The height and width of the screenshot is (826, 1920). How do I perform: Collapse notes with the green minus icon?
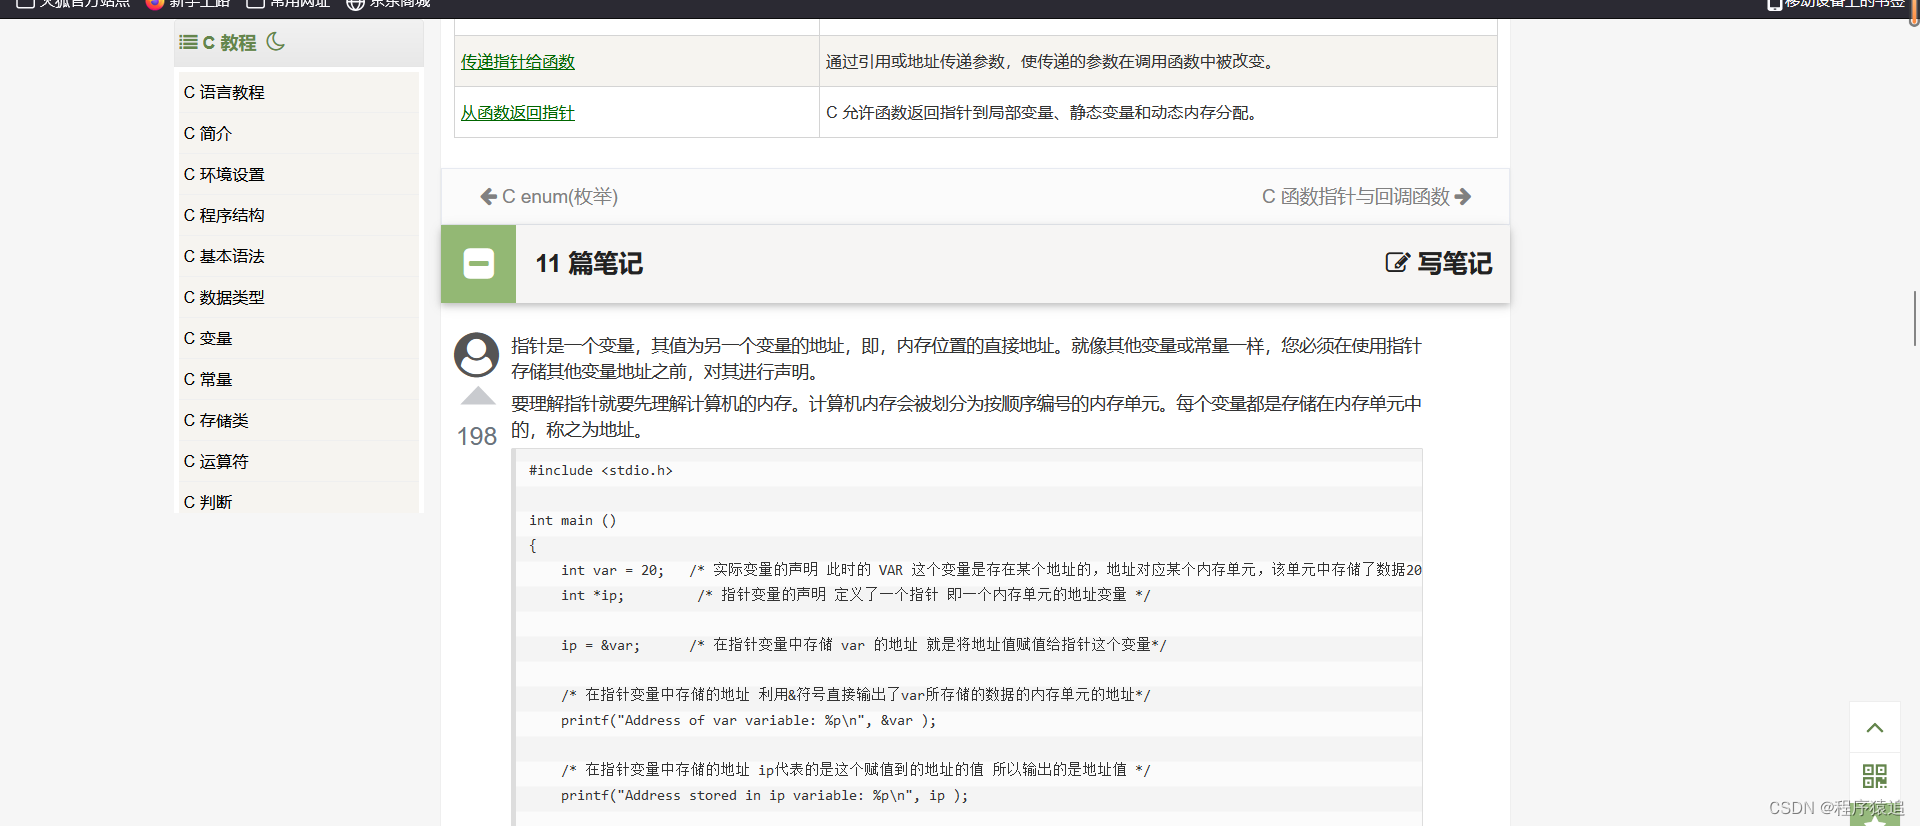pyautogui.click(x=479, y=264)
